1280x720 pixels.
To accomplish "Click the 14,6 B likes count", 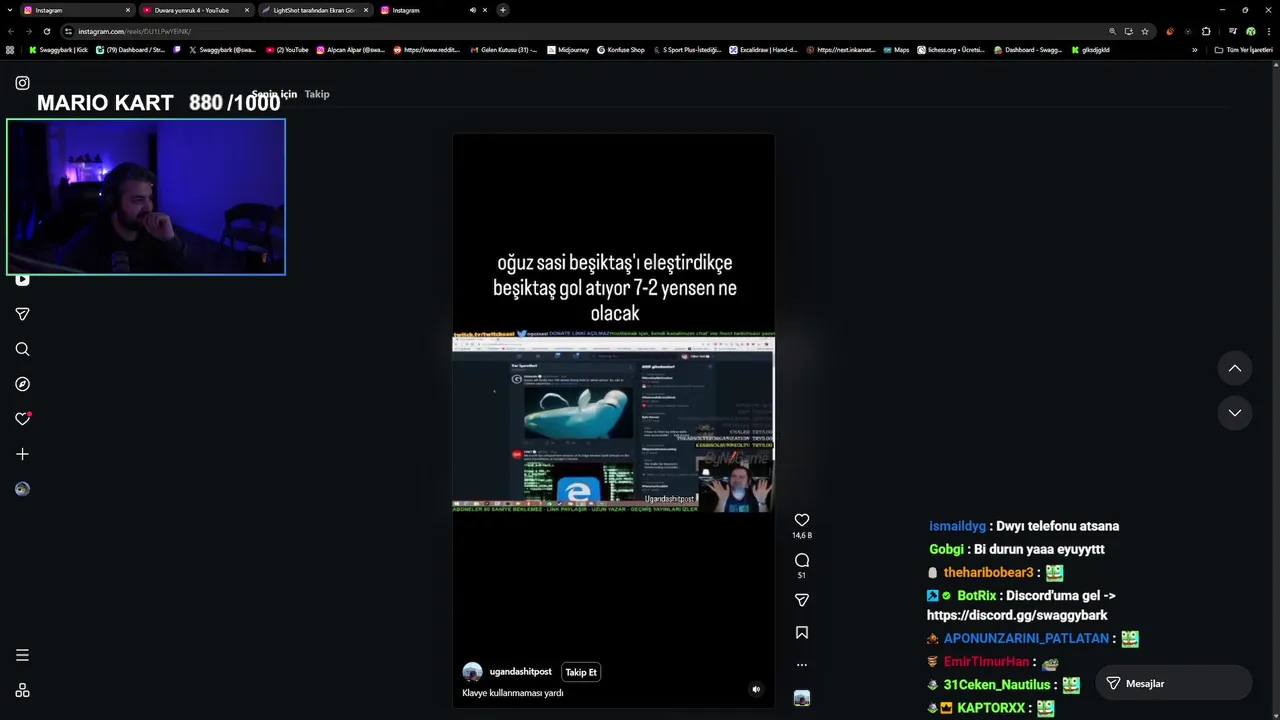I will pyautogui.click(x=801, y=536).
